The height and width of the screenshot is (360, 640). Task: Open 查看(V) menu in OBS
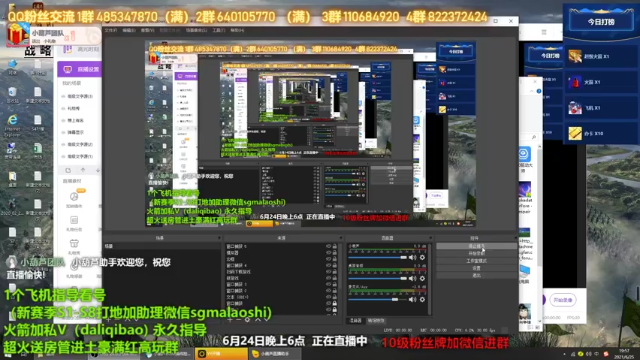tap(147, 31)
